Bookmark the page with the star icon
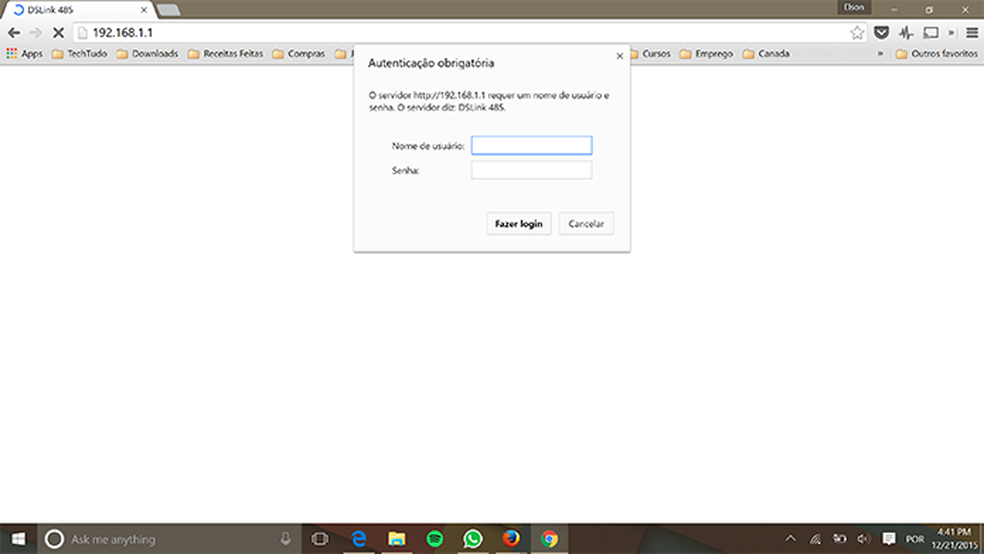 point(857,33)
